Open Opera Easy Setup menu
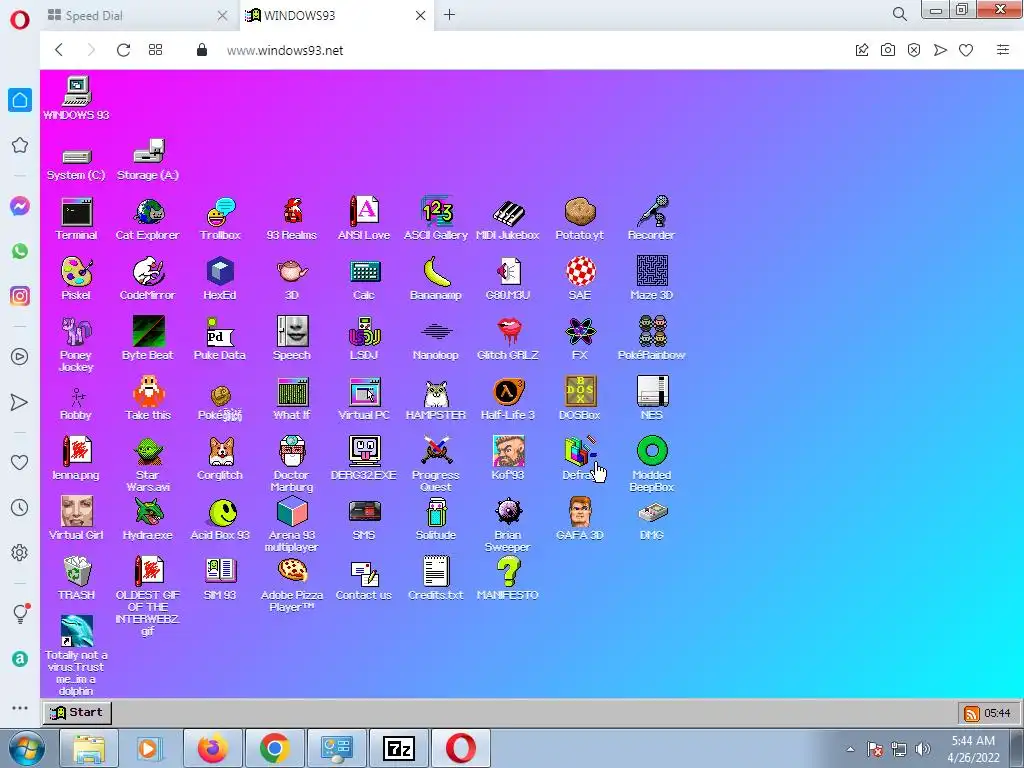Image resolution: width=1024 pixels, height=768 pixels. click(x=1003, y=50)
